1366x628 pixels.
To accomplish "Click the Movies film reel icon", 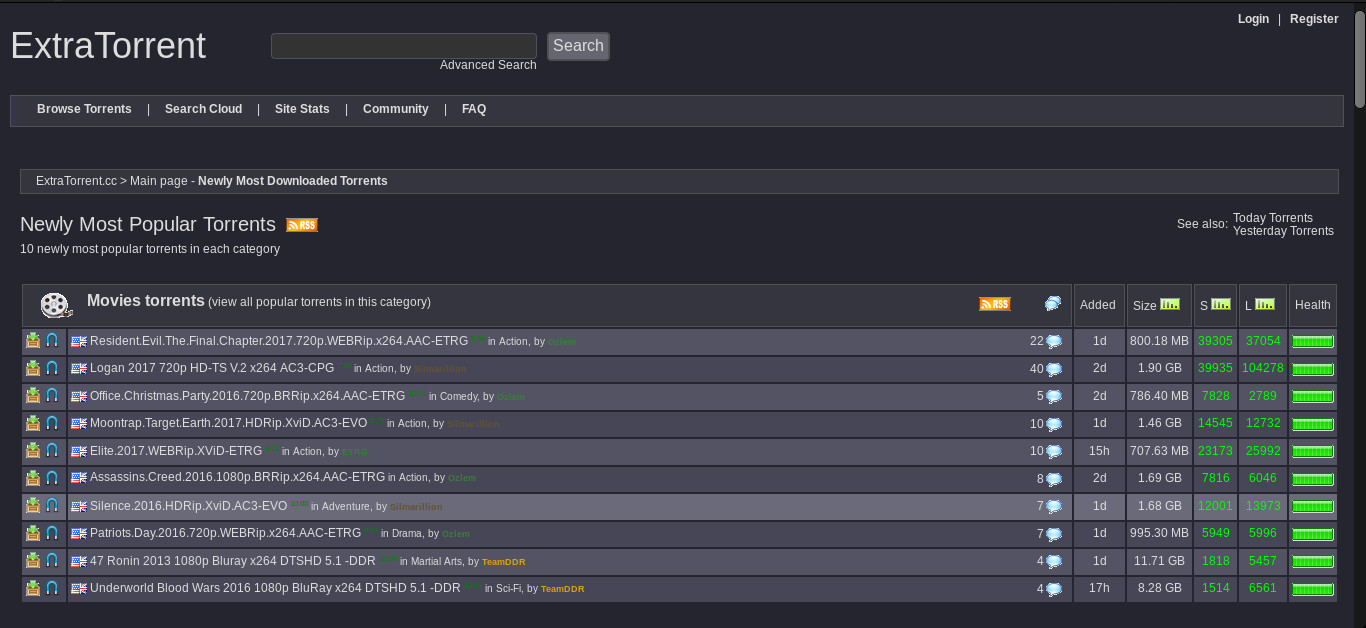I will (x=55, y=305).
